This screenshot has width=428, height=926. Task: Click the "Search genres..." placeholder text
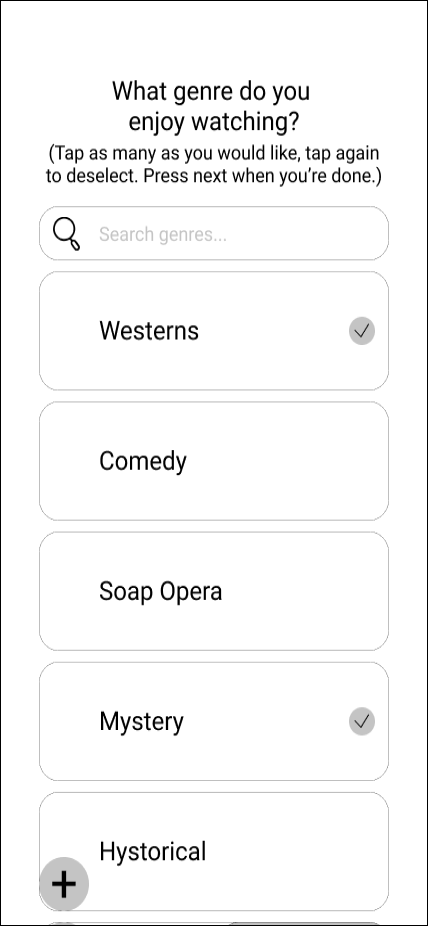pos(163,234)
